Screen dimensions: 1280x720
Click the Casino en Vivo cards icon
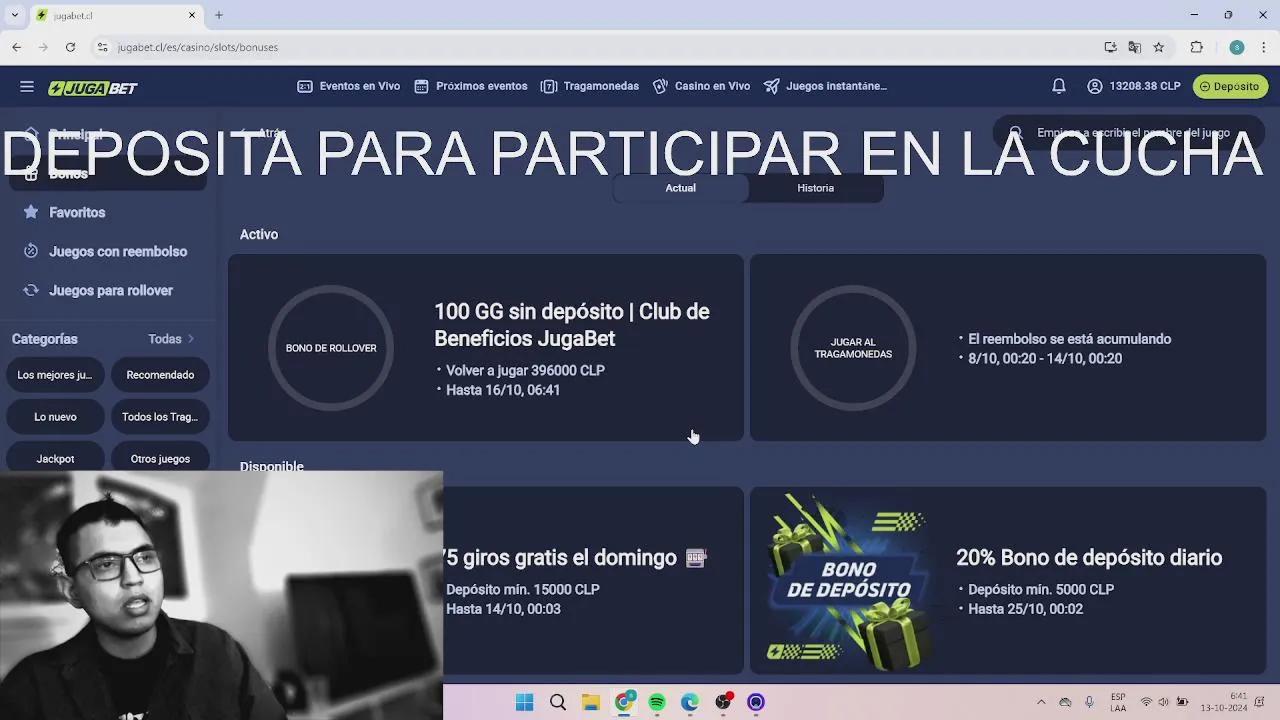click(660, 86)
